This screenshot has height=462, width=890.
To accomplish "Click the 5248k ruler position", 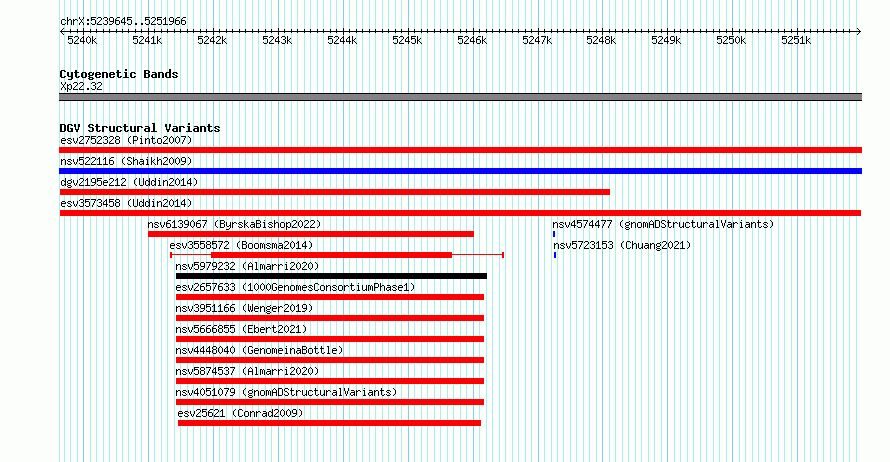I will 601,40.
